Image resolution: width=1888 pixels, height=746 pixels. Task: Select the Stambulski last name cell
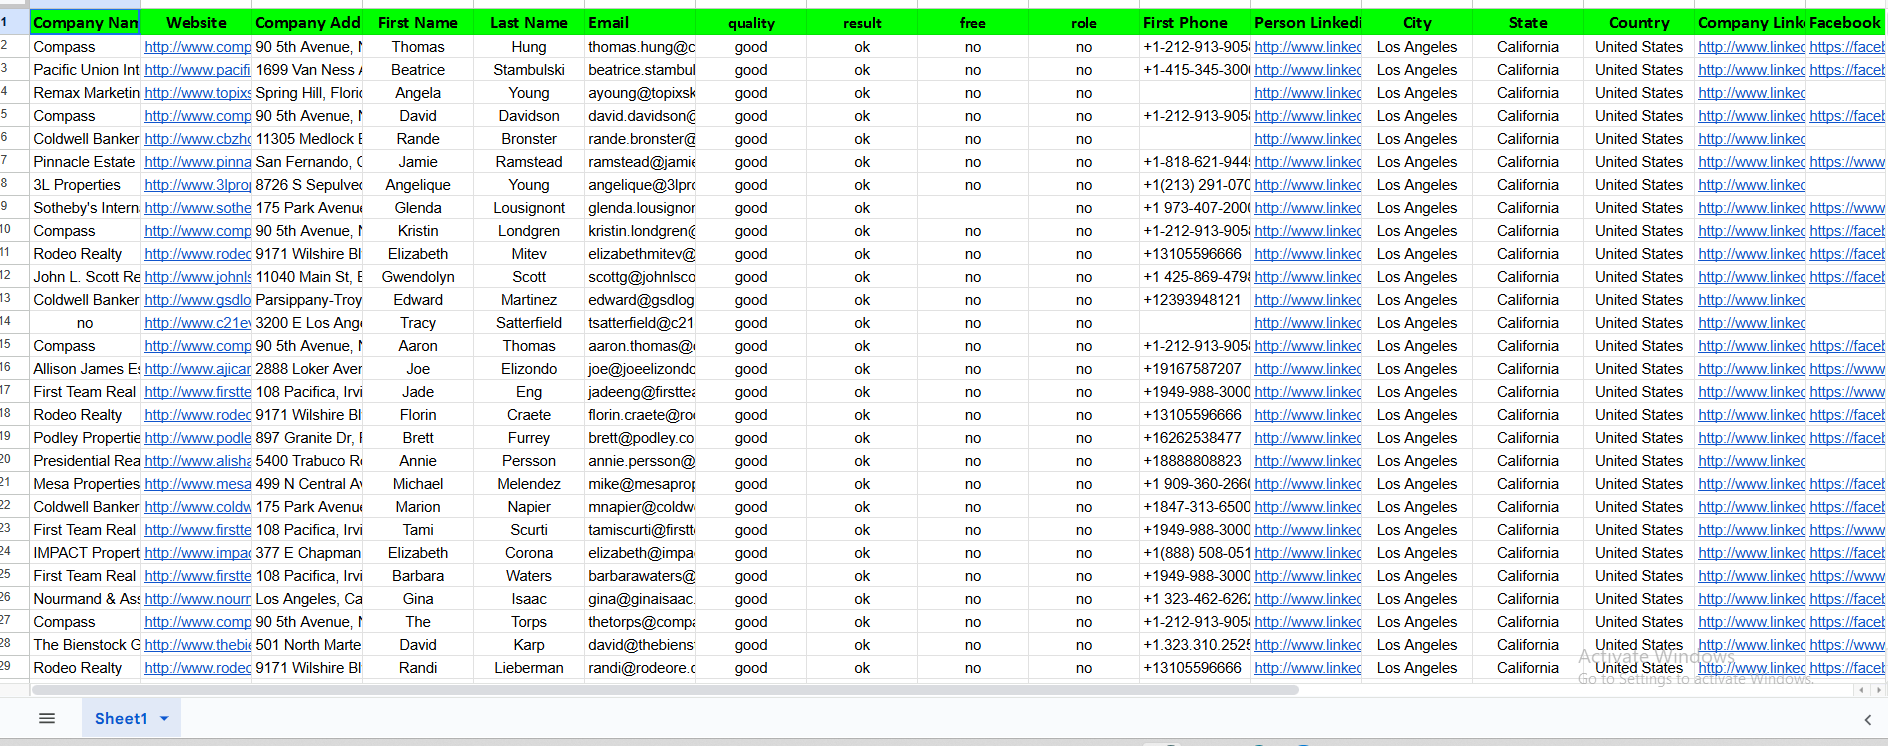pyautogui.click(x=529, y=70)
